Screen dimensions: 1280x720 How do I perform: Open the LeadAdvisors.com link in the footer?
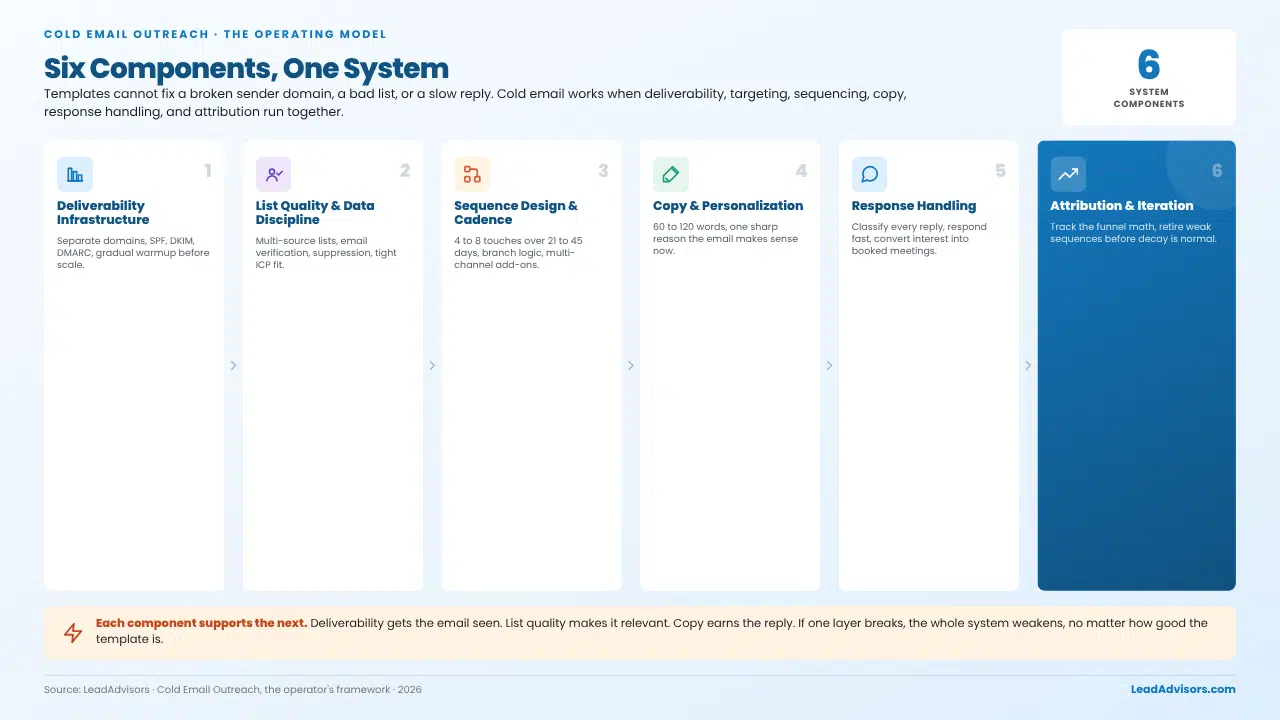coord(1183,689)
